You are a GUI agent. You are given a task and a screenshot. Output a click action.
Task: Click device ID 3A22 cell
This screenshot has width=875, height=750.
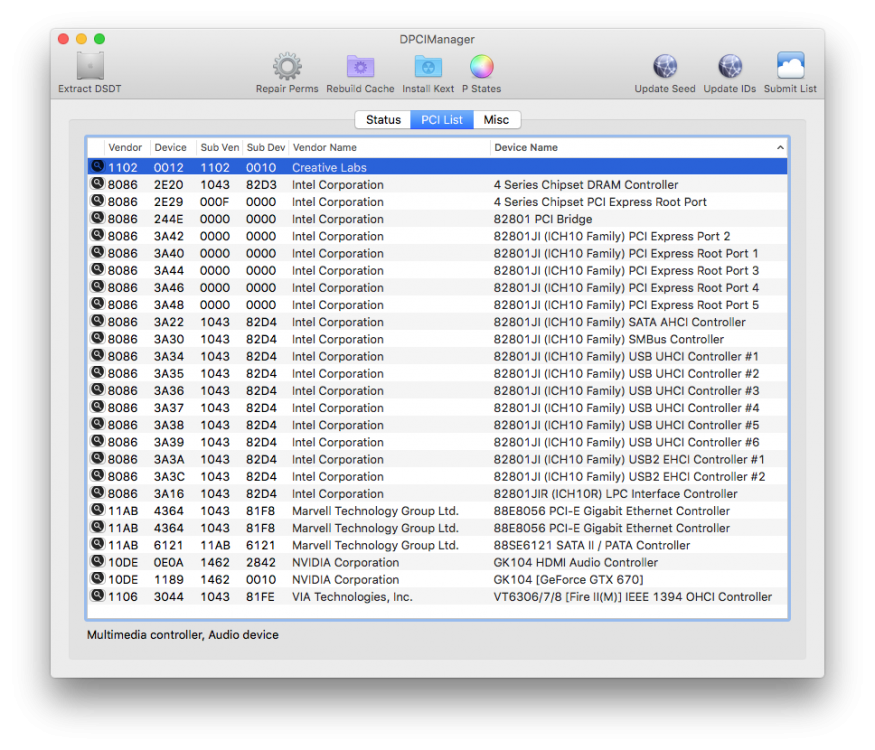pyautogui.click(x=169, y=322)
